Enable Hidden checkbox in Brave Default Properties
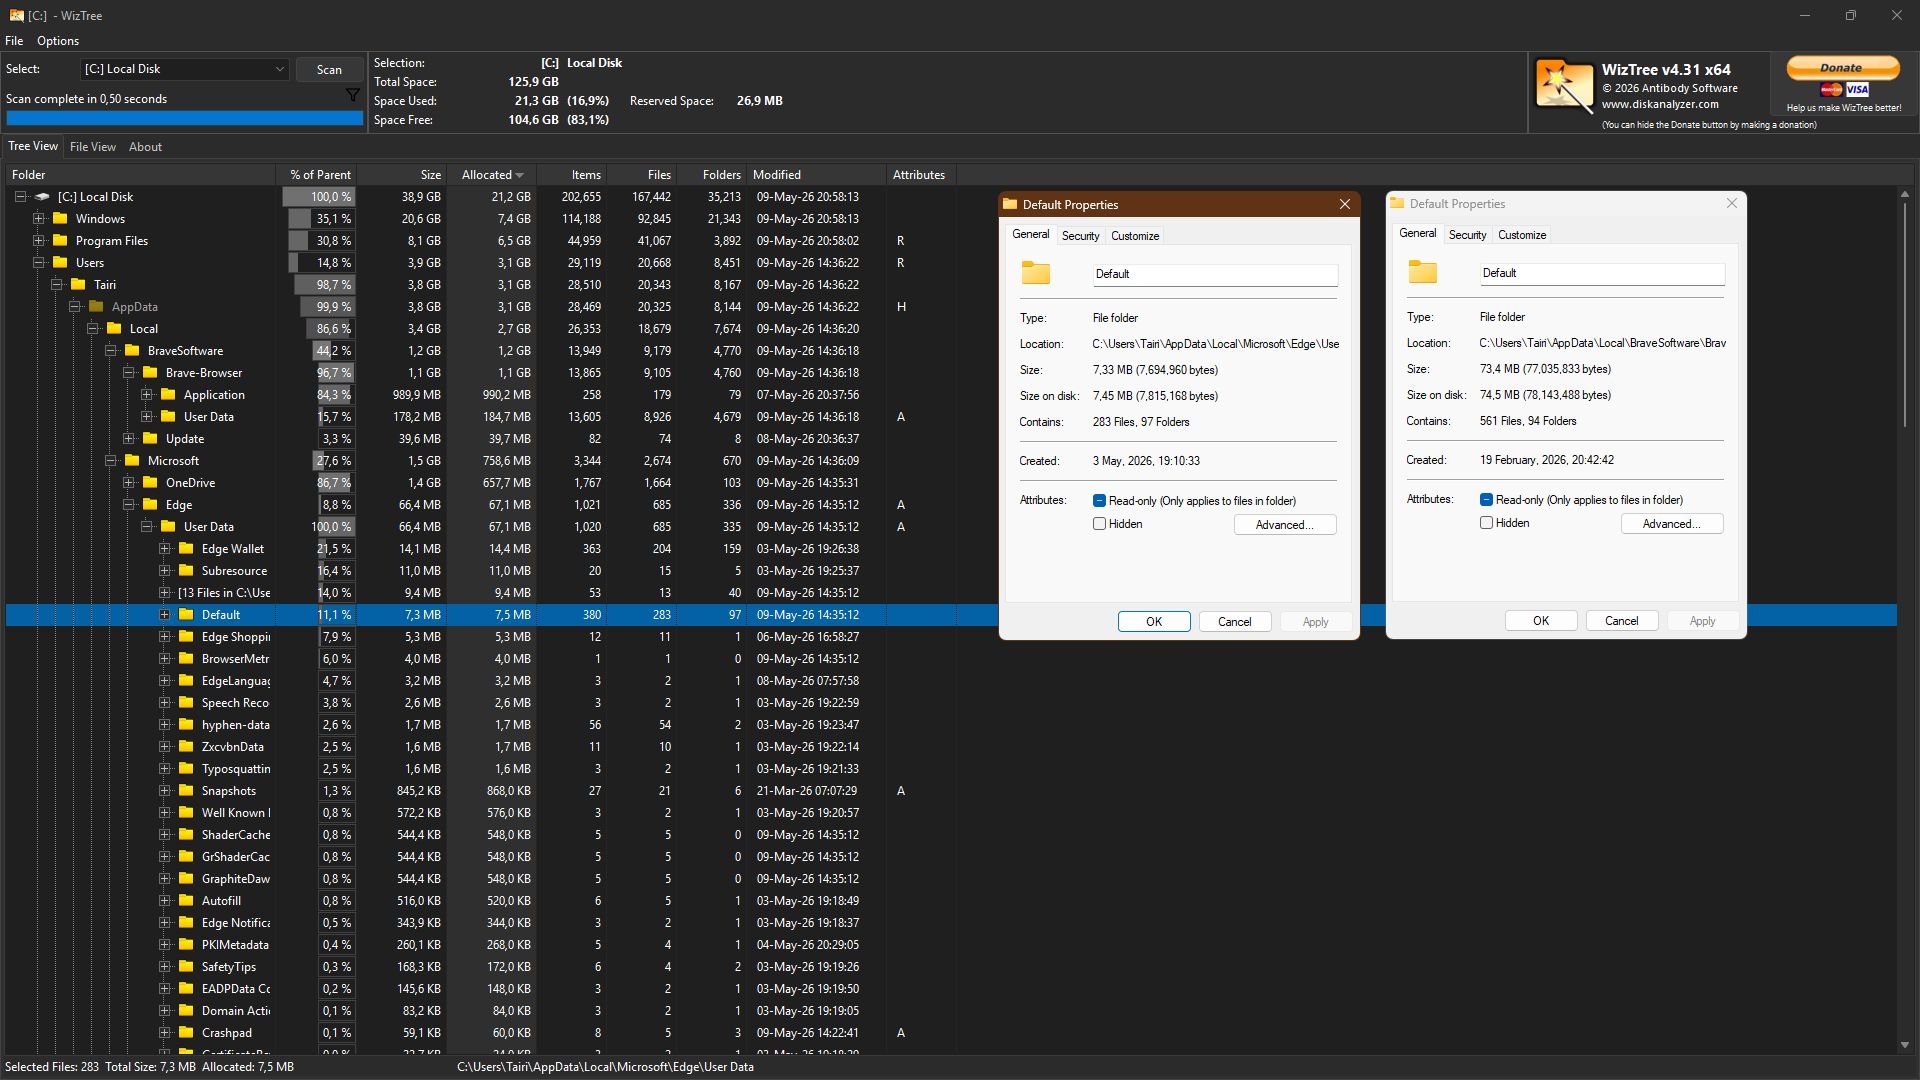The width and height of the screenshot is (1920, 1080). tap(1486, 522)
